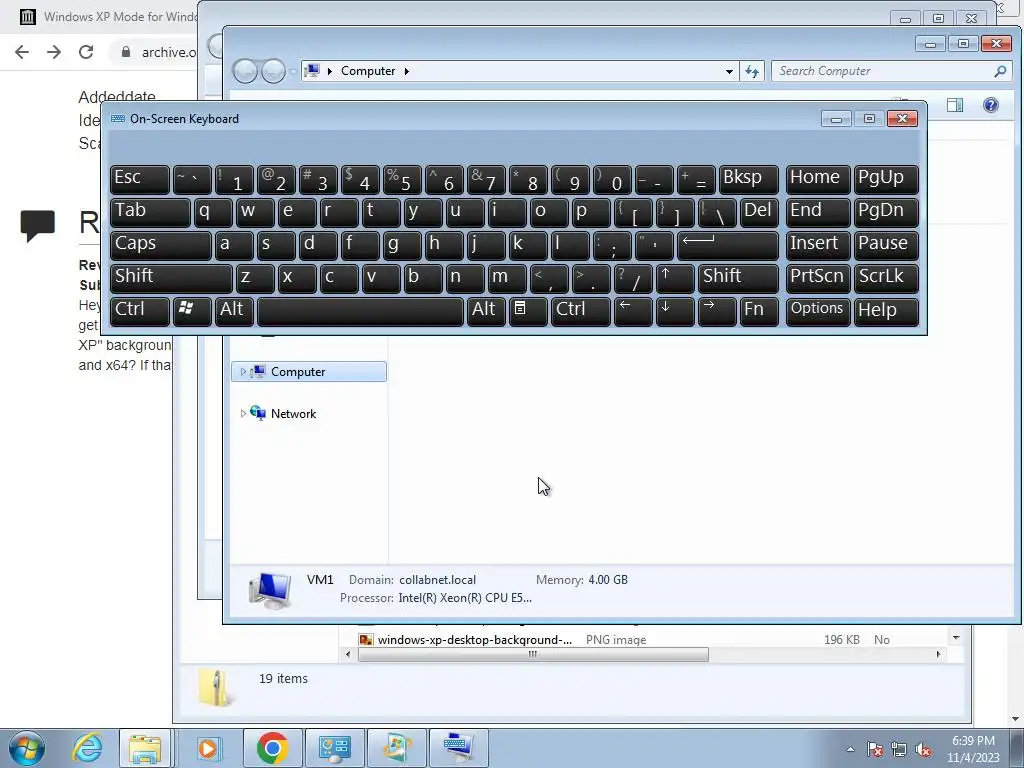
Task: Toggle the left Alt key
Action: [235, 311]
